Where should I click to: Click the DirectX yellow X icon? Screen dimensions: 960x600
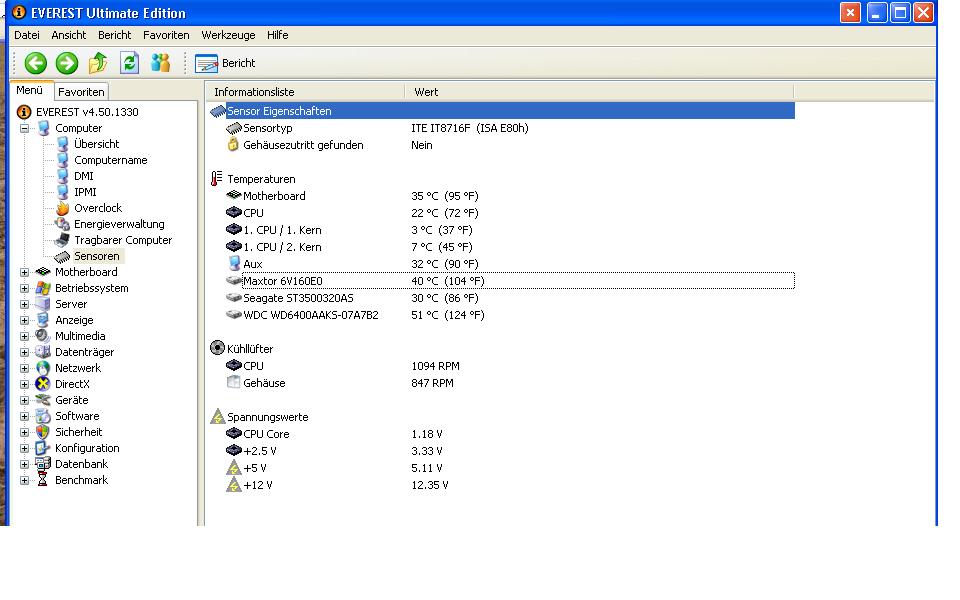tap(43, 384)
